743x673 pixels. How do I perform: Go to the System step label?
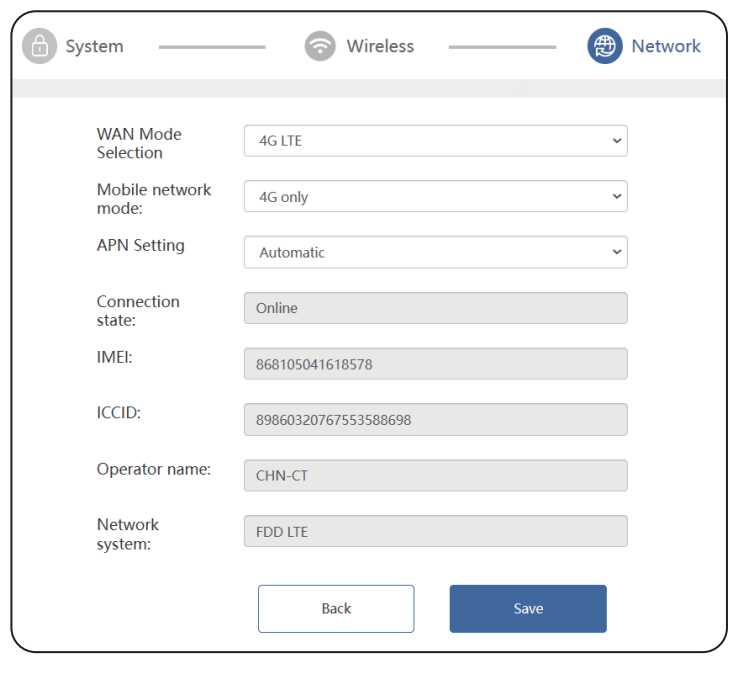(95, 46)
